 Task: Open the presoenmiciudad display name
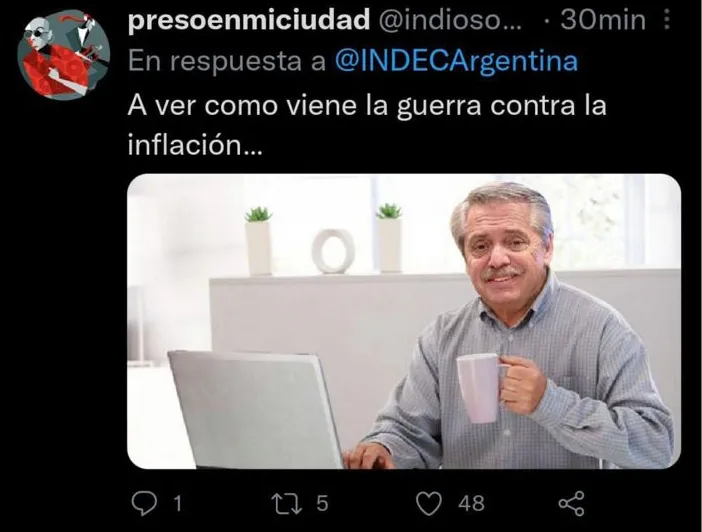pyautogui.click(x=249, y=21)
